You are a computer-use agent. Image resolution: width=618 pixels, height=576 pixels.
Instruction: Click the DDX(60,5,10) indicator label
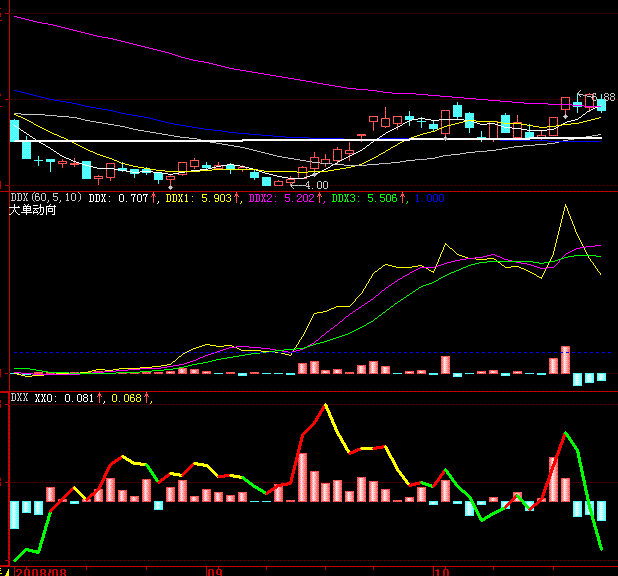click(x=46, y=198)
